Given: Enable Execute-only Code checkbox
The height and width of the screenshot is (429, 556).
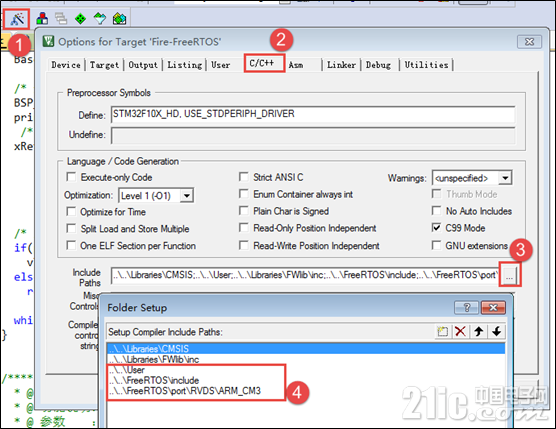Looking at the screenshot, I should click(x=71, y=177).
